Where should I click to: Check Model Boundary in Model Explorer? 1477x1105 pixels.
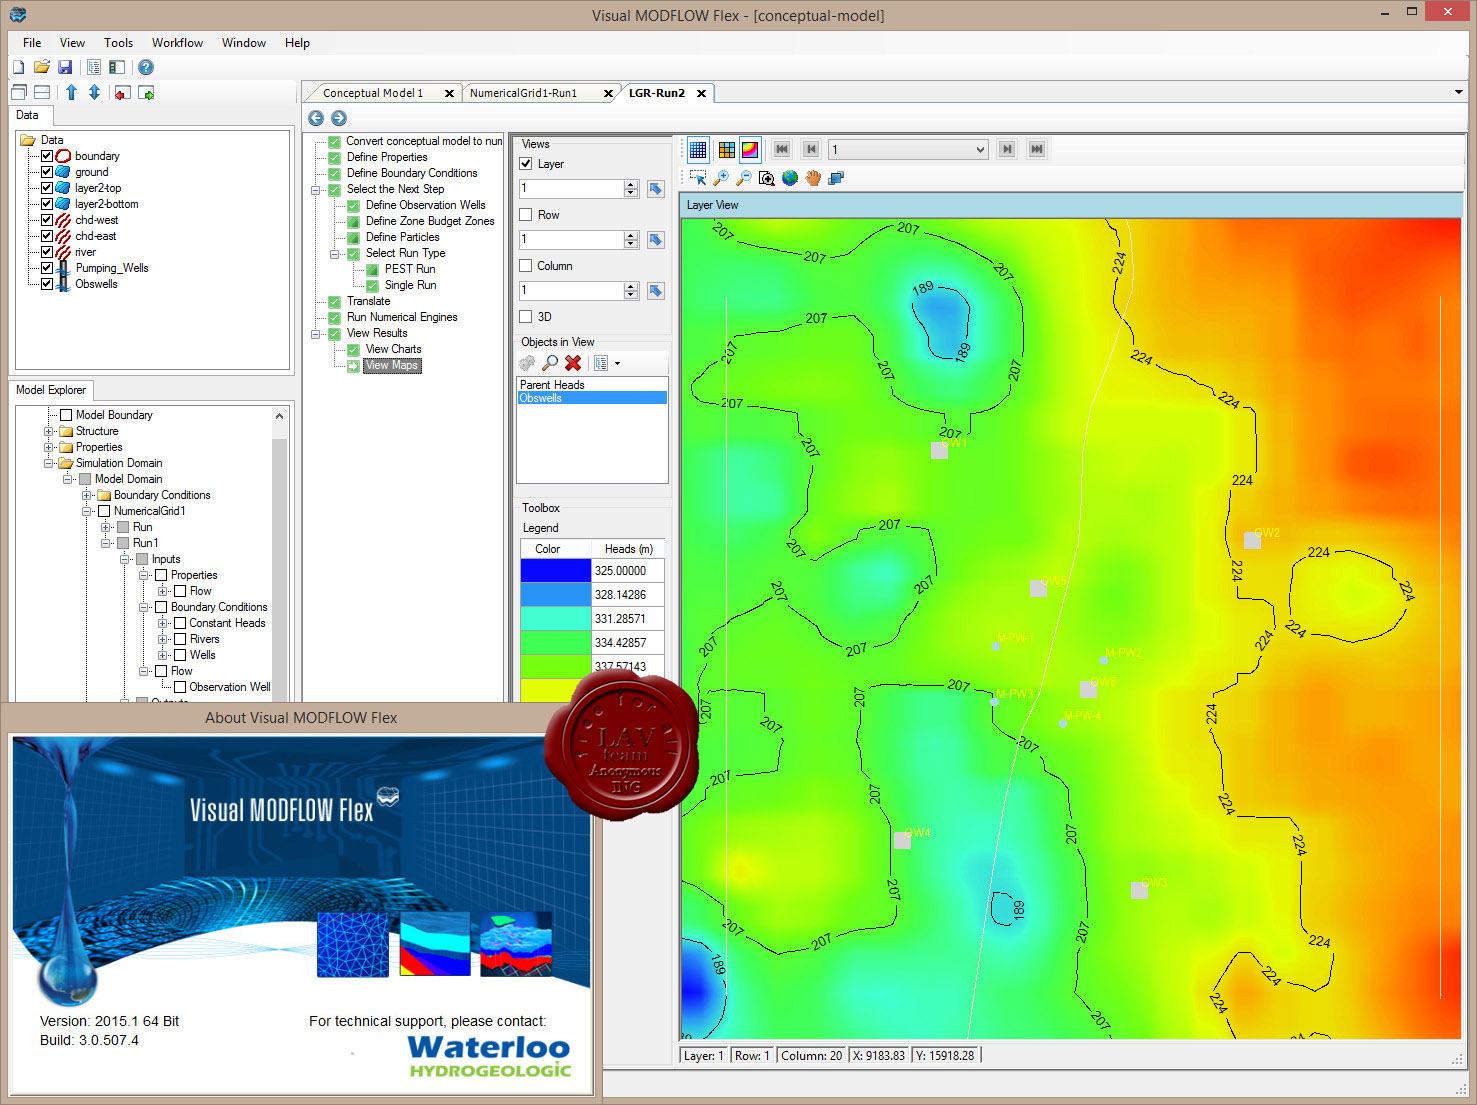tap(66, 415)
